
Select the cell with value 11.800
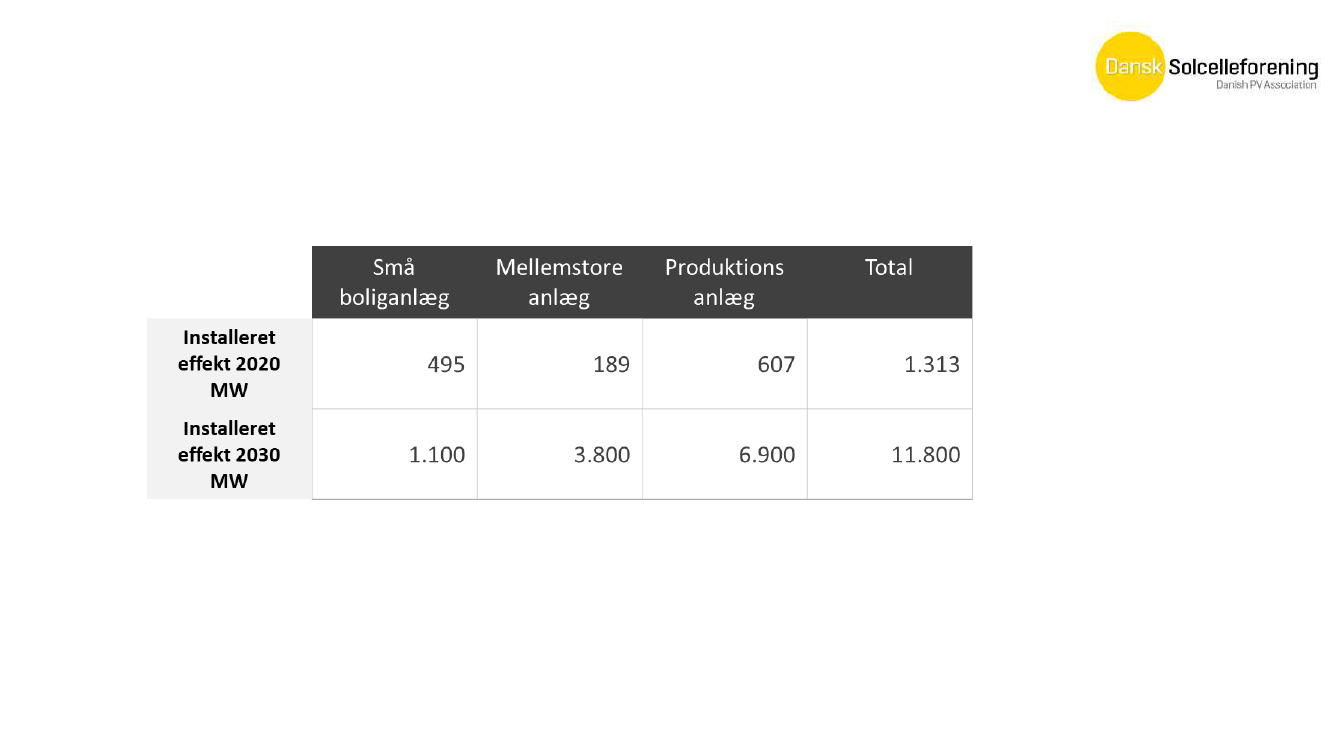click(x=890, y=454)
